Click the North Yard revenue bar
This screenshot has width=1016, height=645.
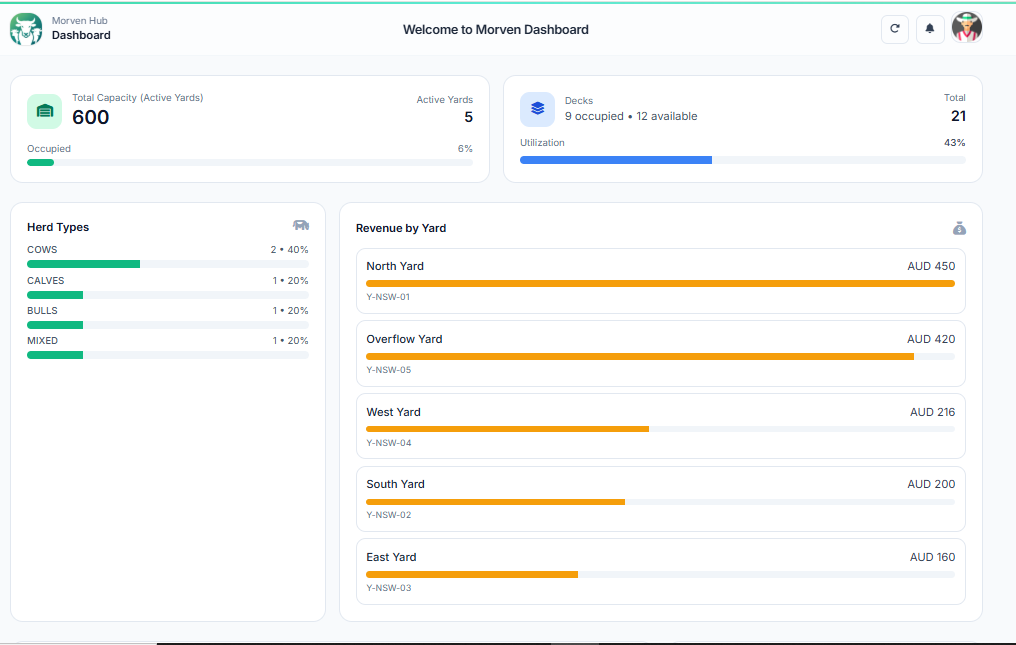coord(660,283)
